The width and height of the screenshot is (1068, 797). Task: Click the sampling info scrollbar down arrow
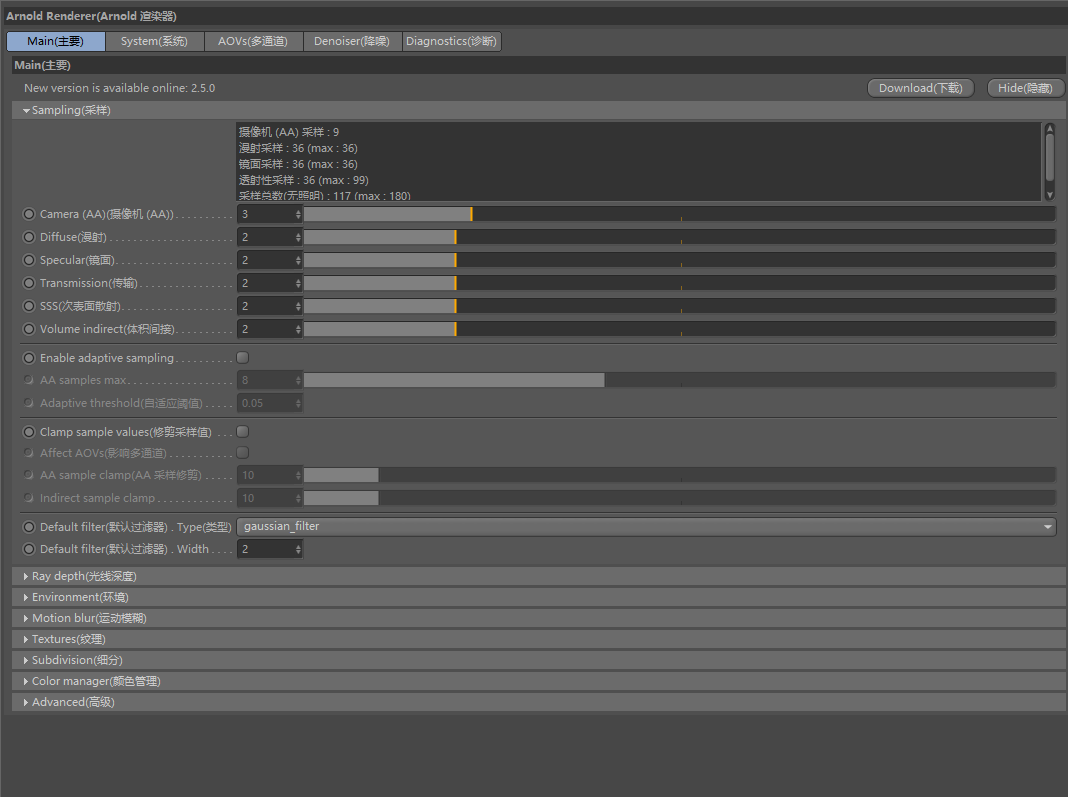[x=1050, y=196]
